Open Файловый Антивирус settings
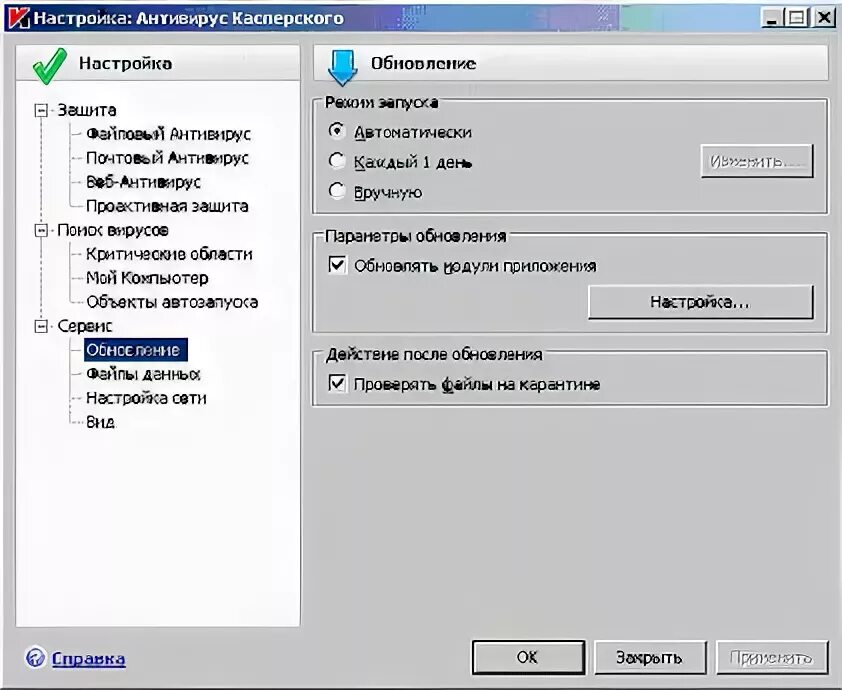Viewport: 842px width, 690px height. pyautogui.click(x=168, y=134)
